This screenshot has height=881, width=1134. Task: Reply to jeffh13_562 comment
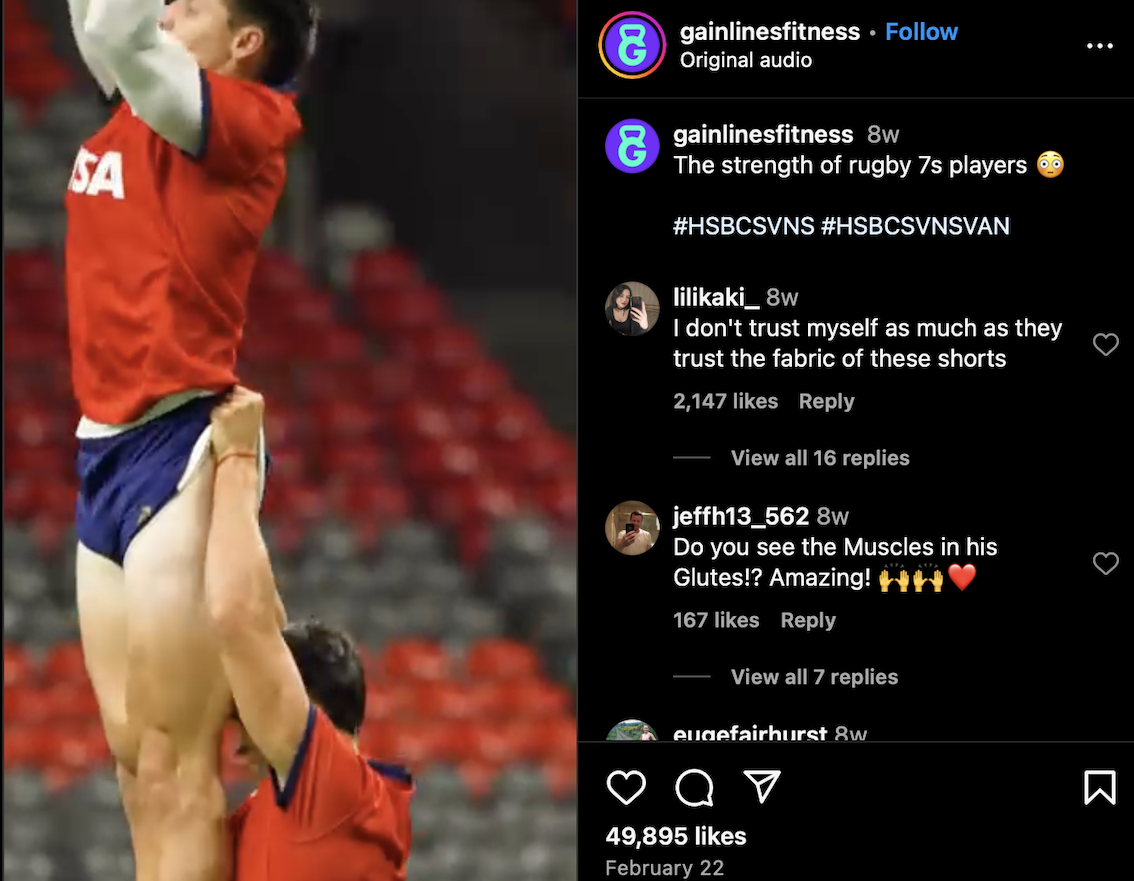(x=808, y=621)
